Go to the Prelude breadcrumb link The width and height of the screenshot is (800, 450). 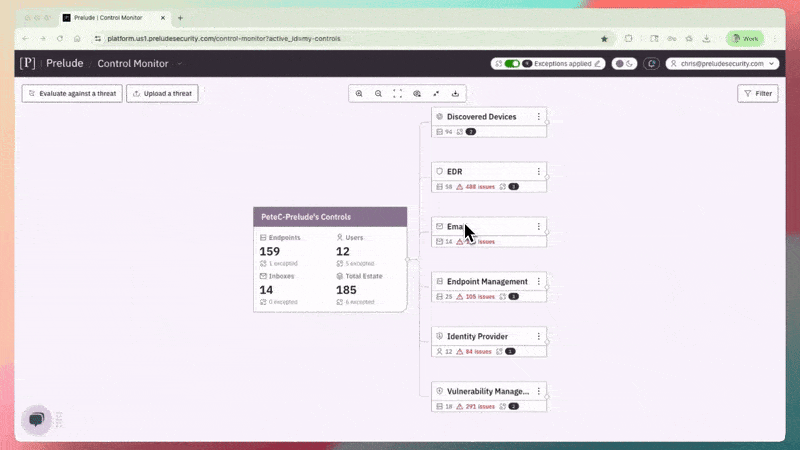(x=65, y=63)
